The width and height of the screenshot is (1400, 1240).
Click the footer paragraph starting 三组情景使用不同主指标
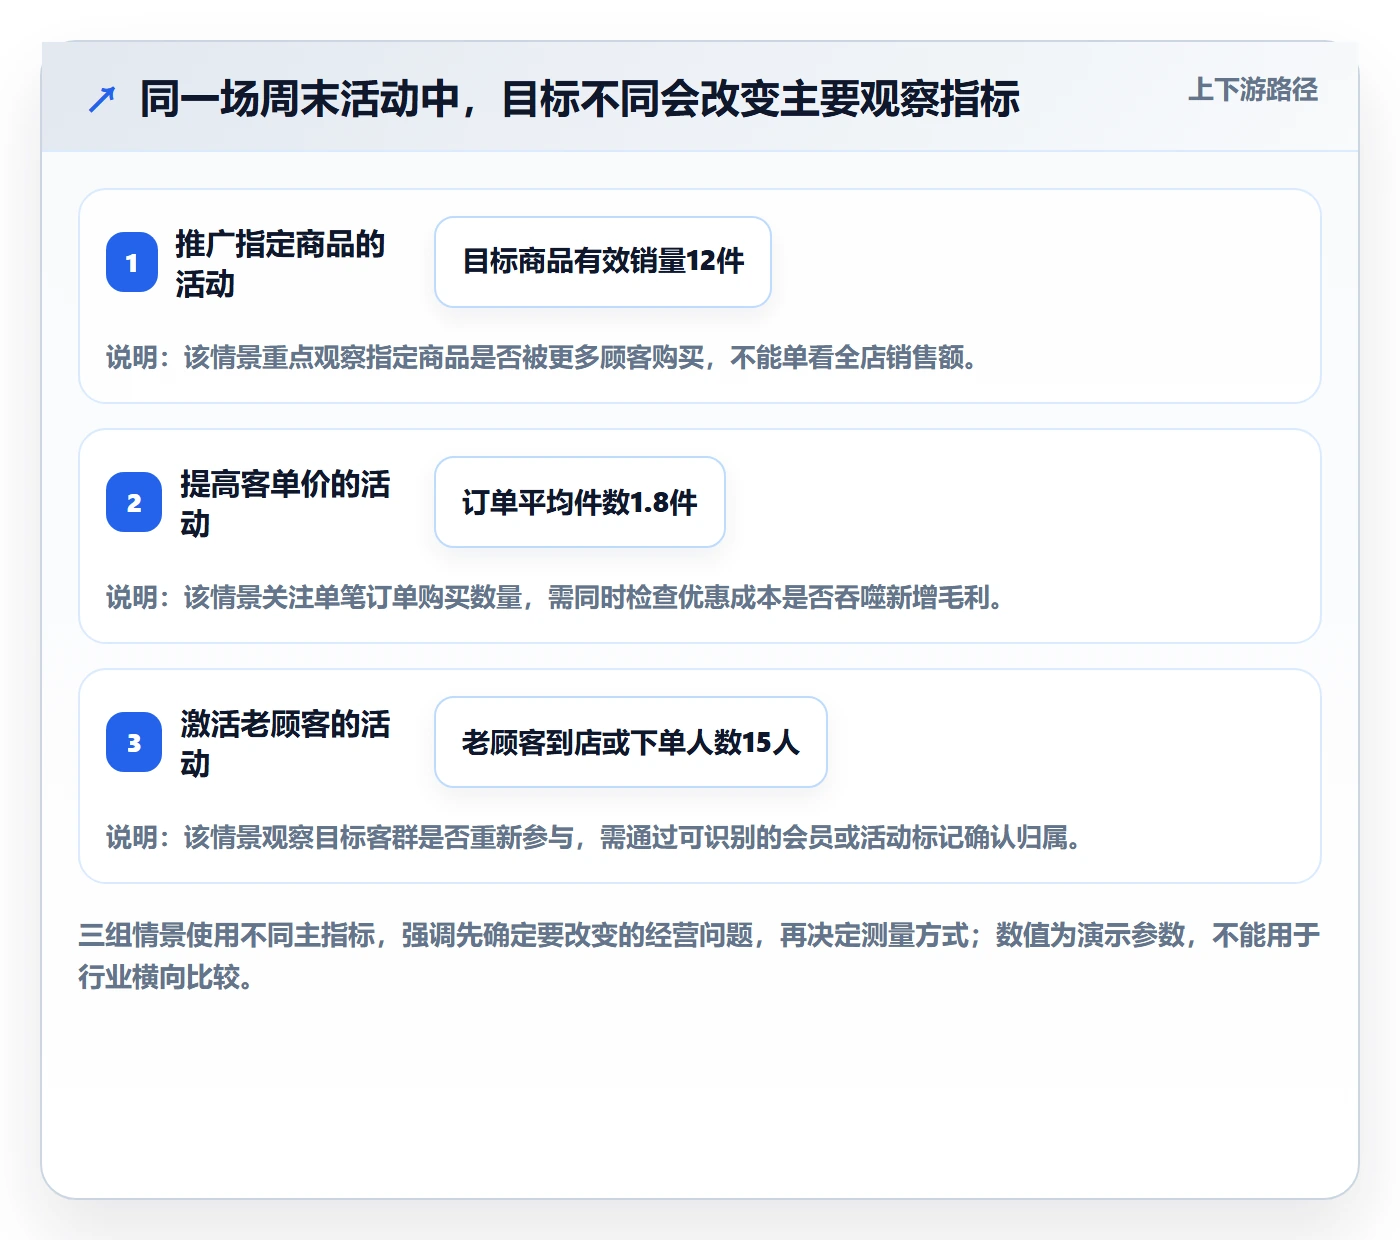699,956
